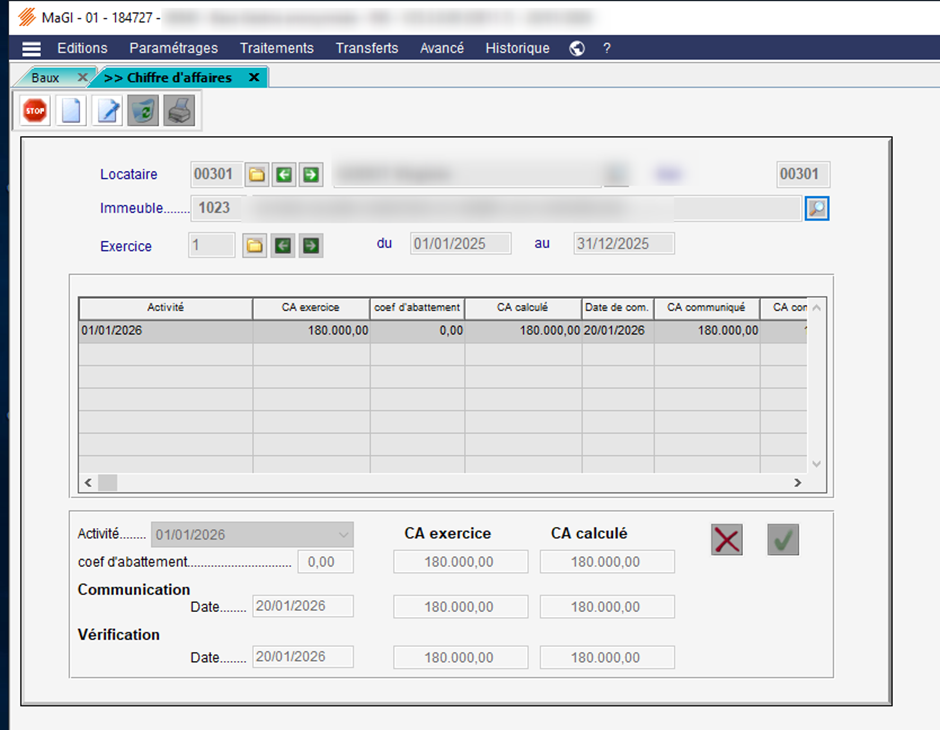This screenshot has width=940, height=730.
Task: Close the Chiffre d'affaires tab
Action: click(x=254, y=77)
